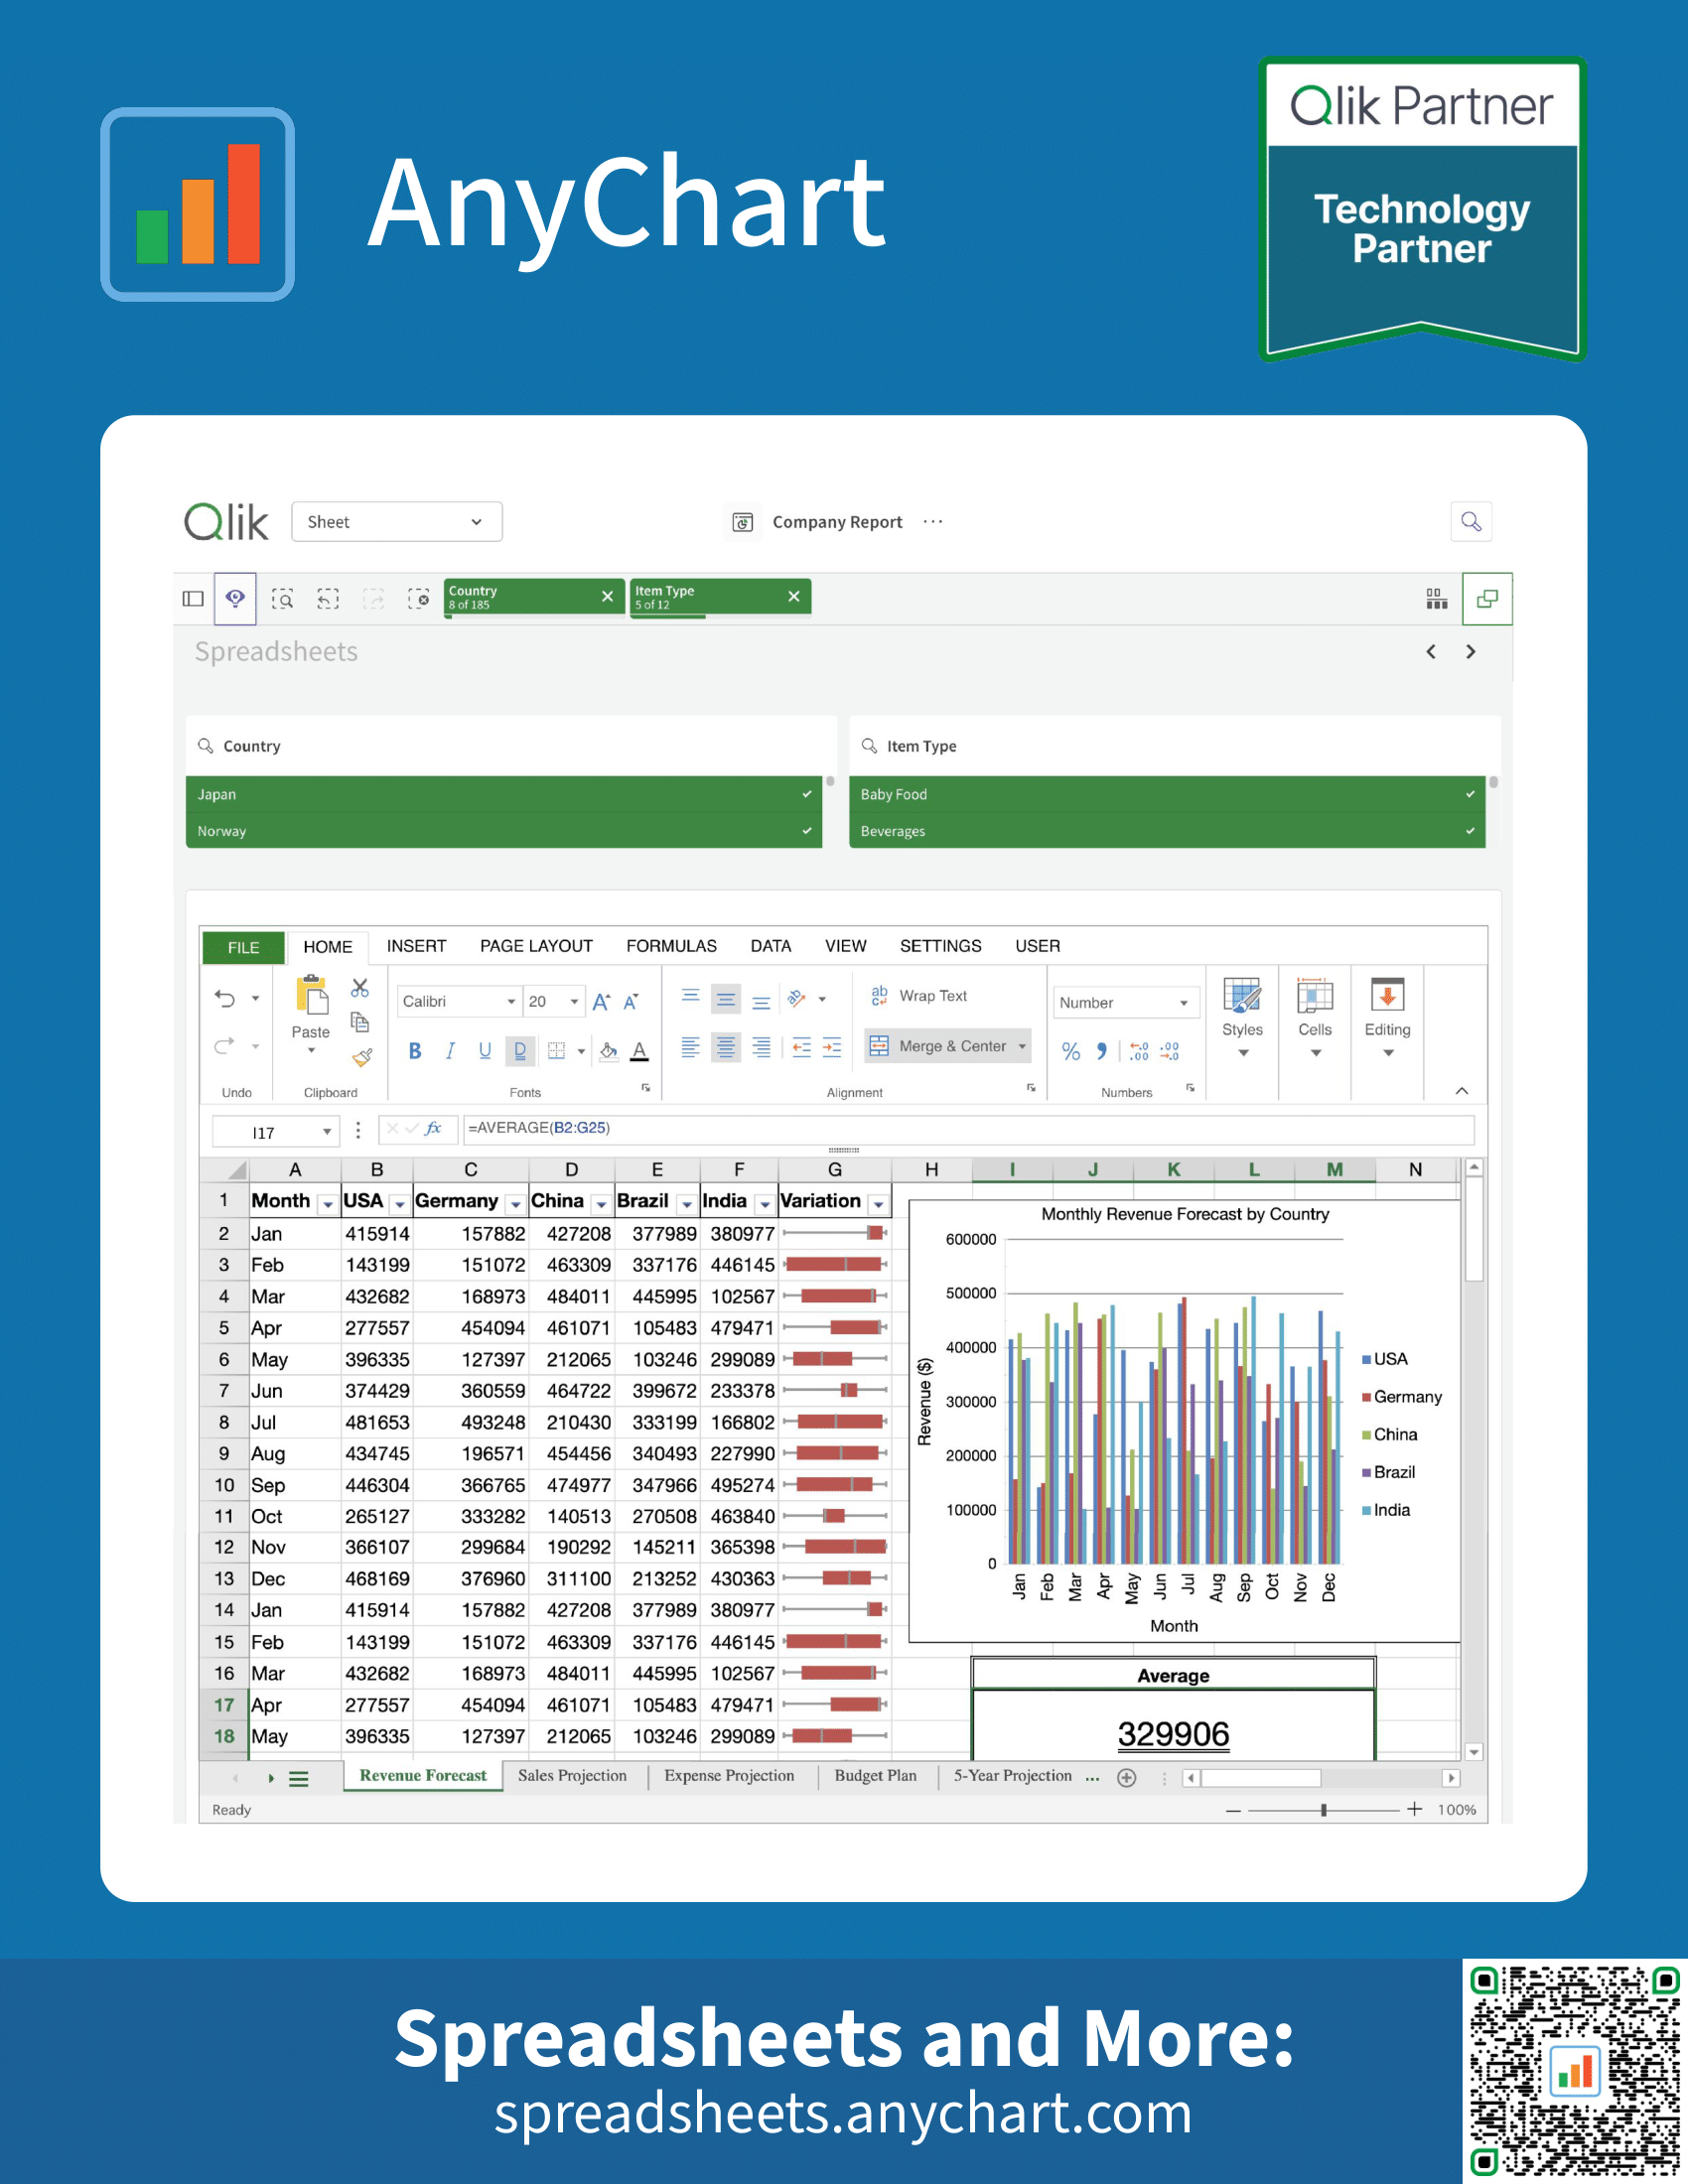The width and height of the screenshot is (1688, 2184).
Task: Apply underline formatting
Action: (485, 1050)
